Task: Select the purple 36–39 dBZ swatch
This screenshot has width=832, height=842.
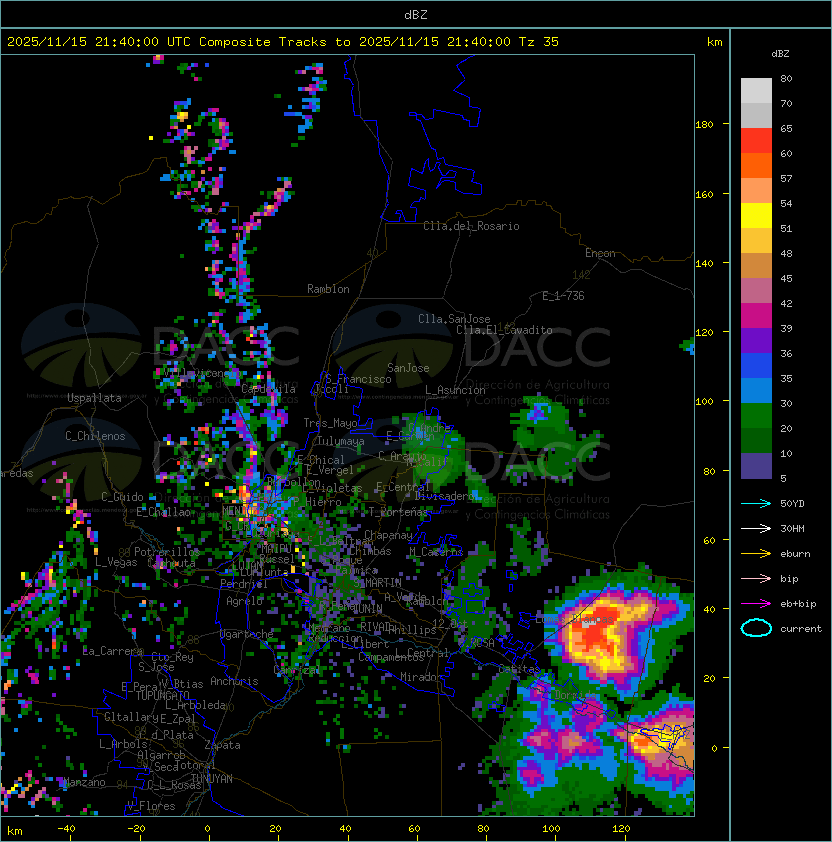Action: point(756,341)
